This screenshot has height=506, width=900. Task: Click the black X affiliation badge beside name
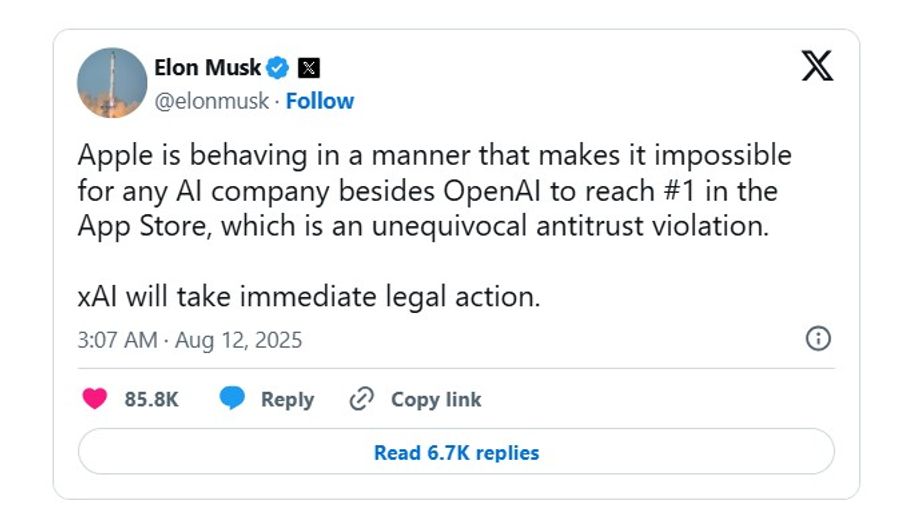point(309,68)
